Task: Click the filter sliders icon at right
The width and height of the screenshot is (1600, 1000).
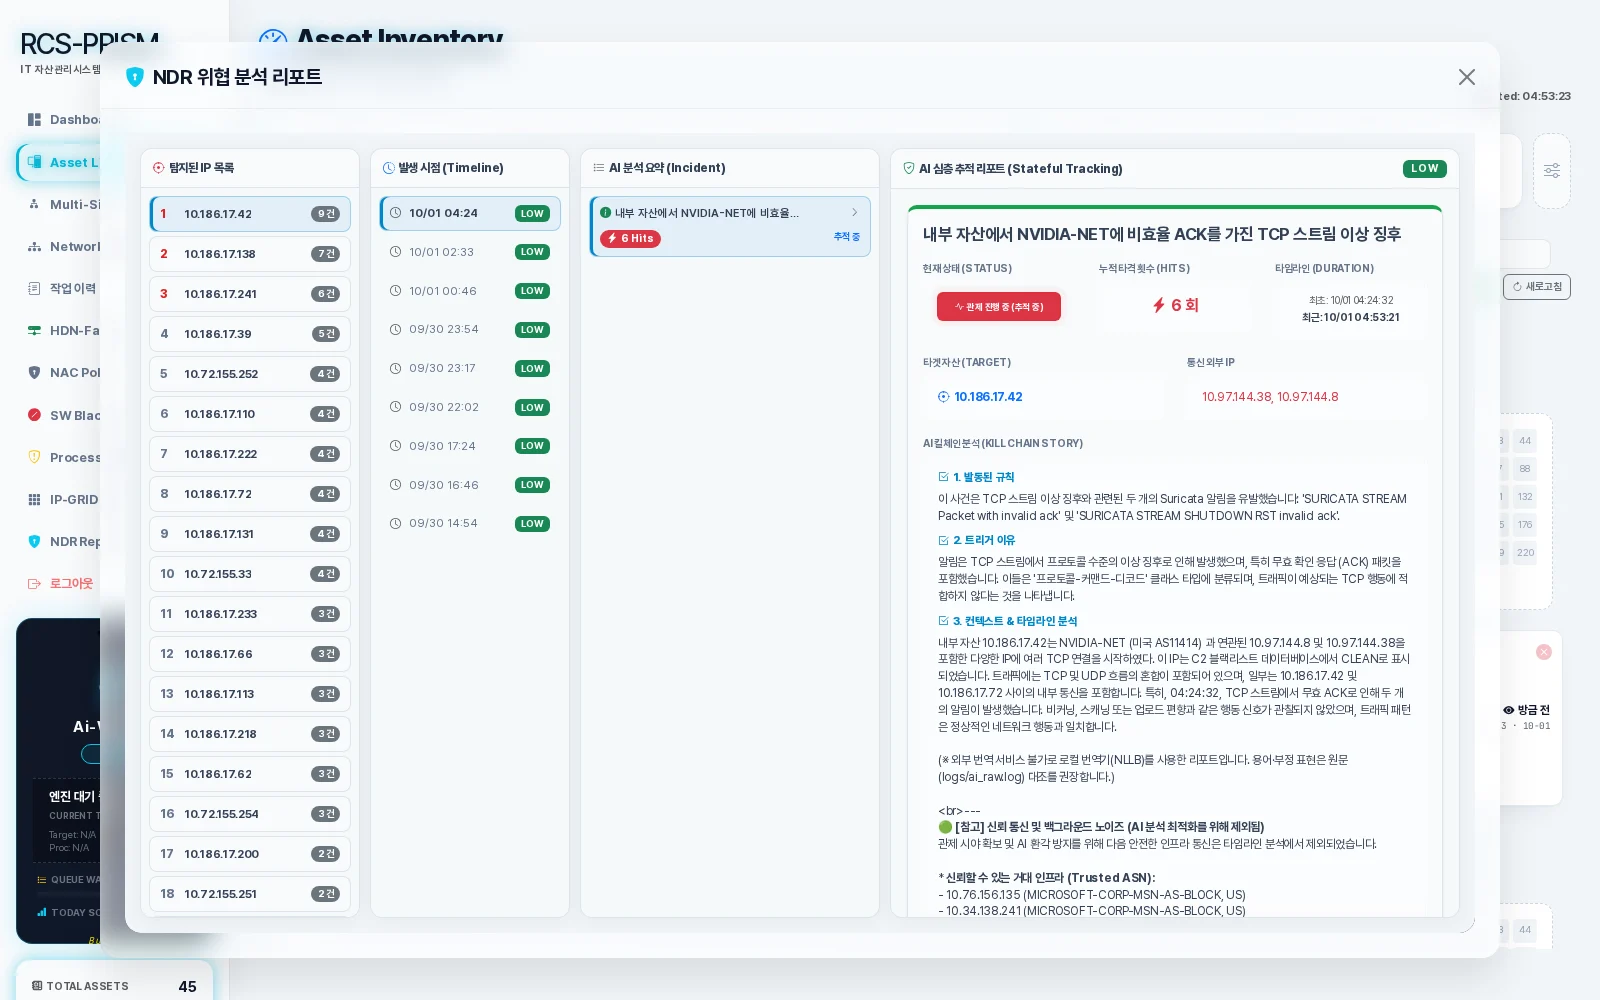Action: click(x=1551, y=171)
